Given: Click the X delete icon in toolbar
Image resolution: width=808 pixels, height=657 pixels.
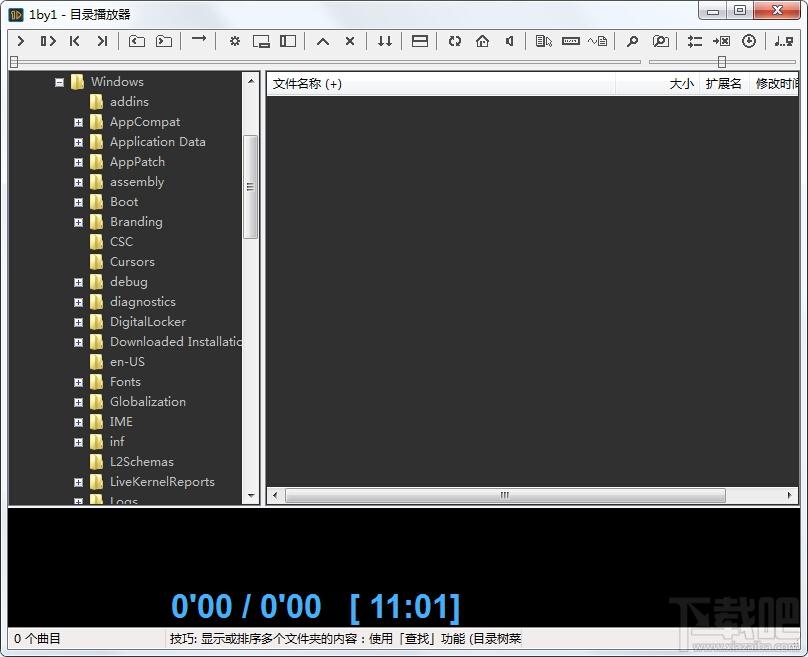Looking at the screenshot, I should point(350,41).
